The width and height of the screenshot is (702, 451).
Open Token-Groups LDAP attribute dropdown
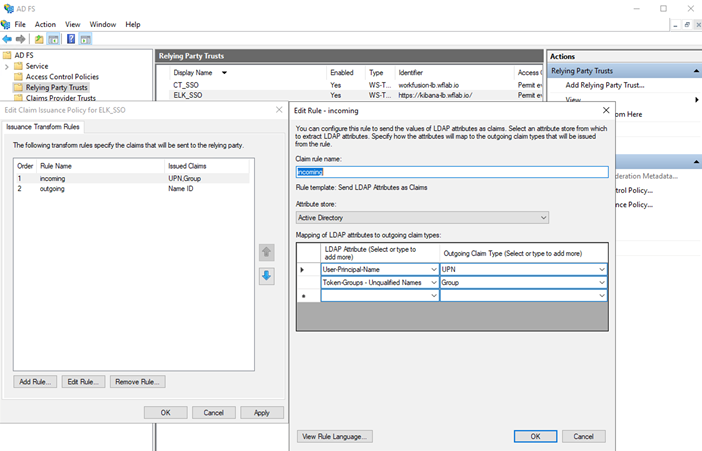433,283
